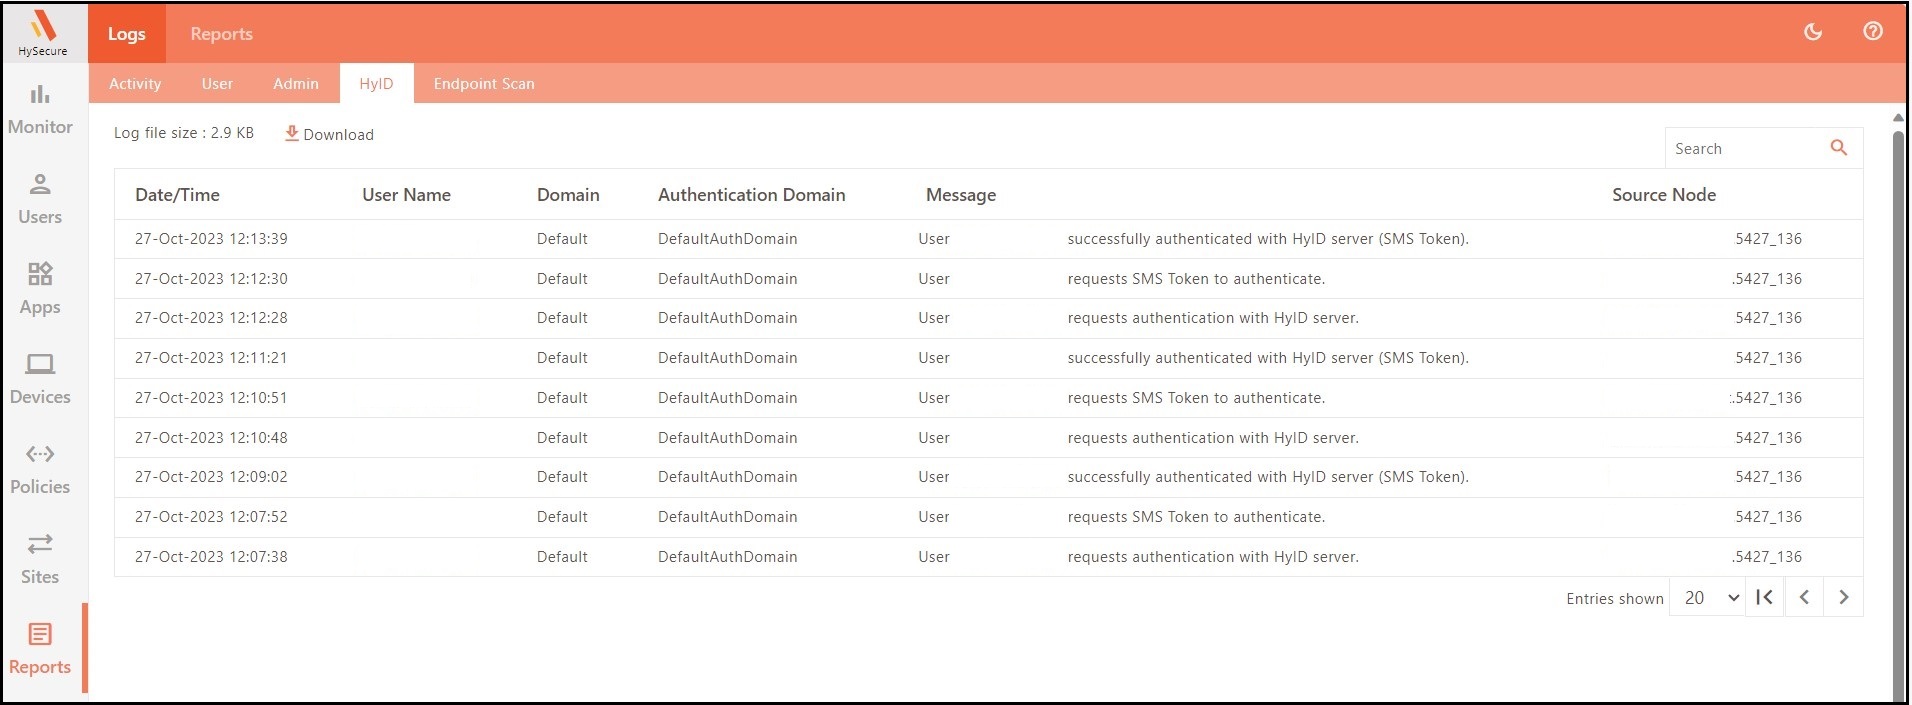Expand the Entries shown dropdown
This screenshot has width=1912, height=705.
(x=1711, y=598)
